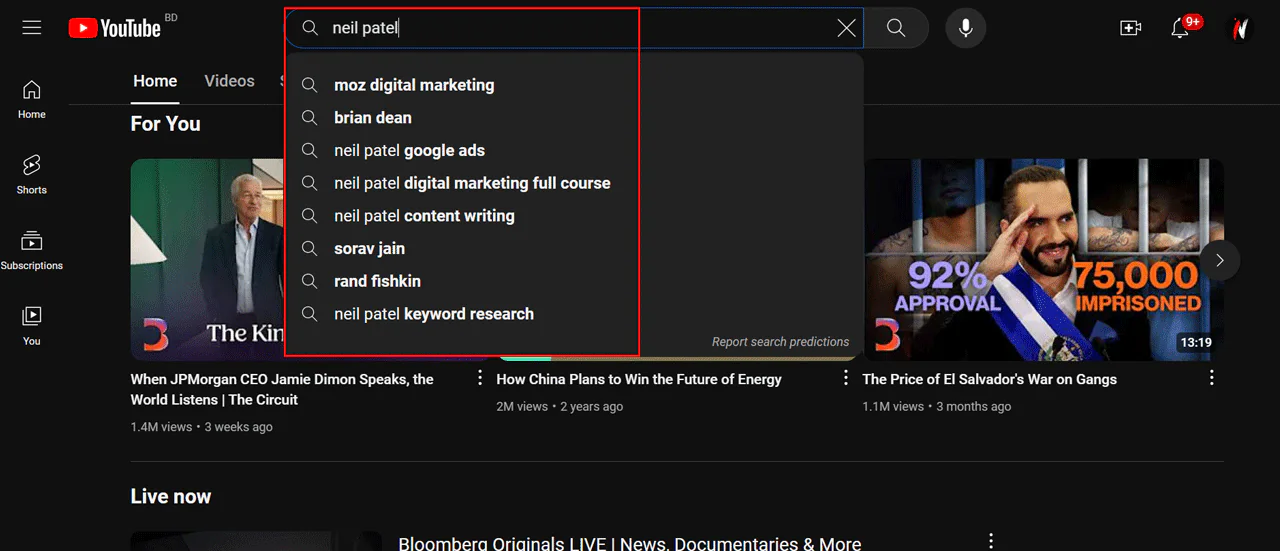
Task: Open Home in the sidebar
Action: pyautogui.click(x=32, y=99)
